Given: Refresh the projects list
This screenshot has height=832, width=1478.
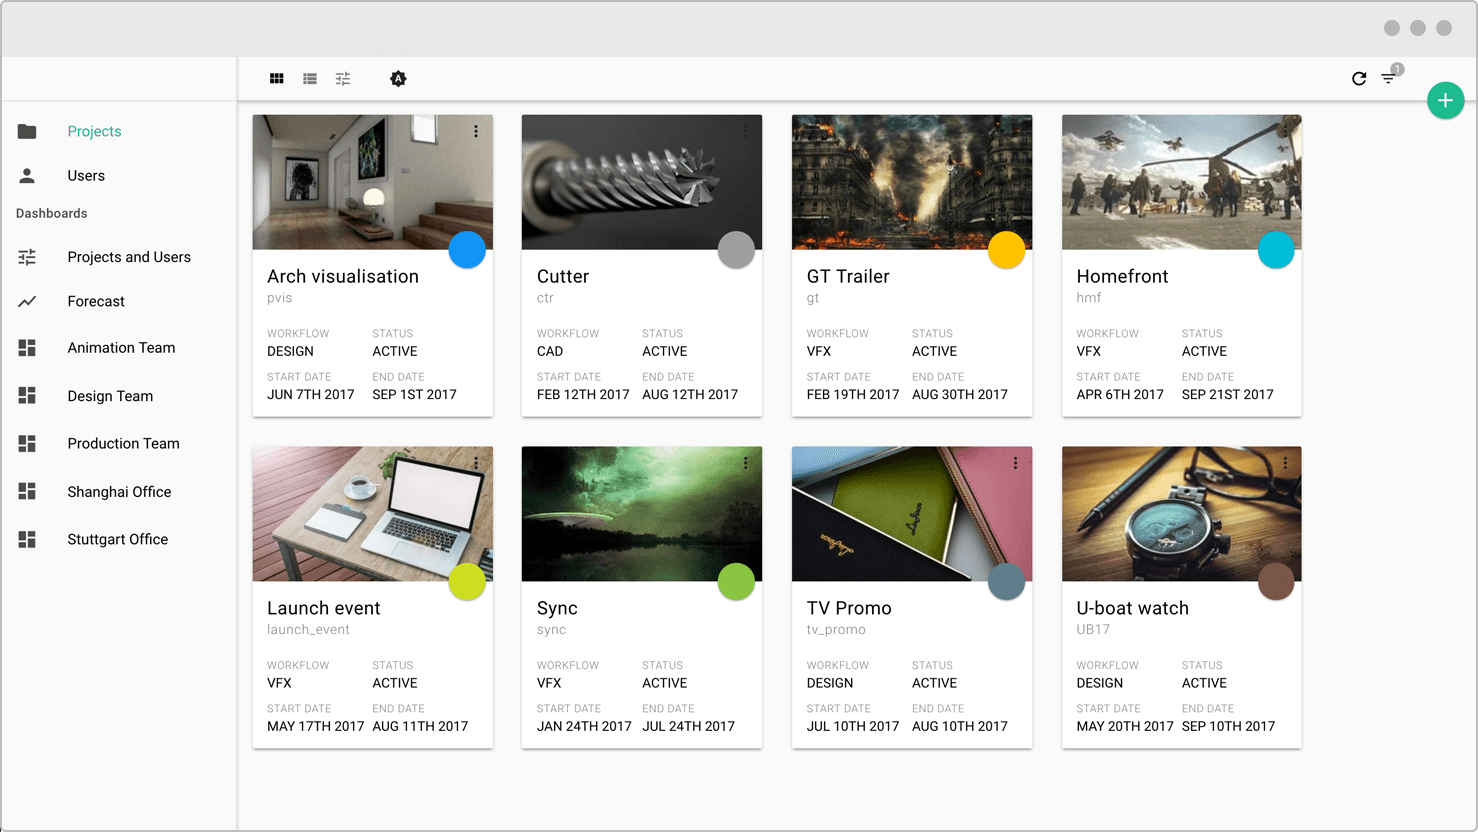Looking at the screenshot, I should (x=1359, y=79).
